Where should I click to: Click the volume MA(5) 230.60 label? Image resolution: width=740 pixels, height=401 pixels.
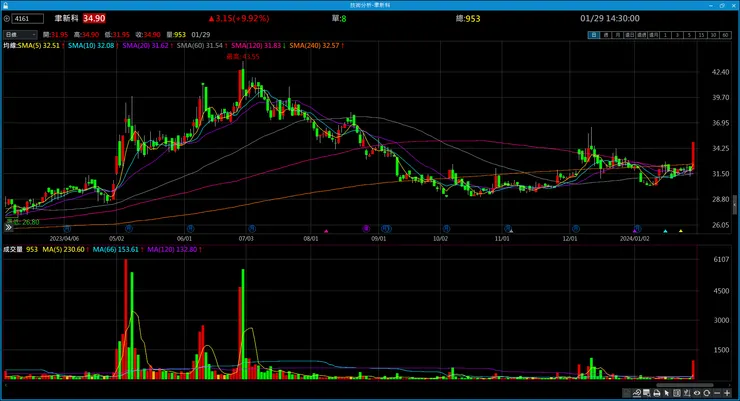coord(64,249)
